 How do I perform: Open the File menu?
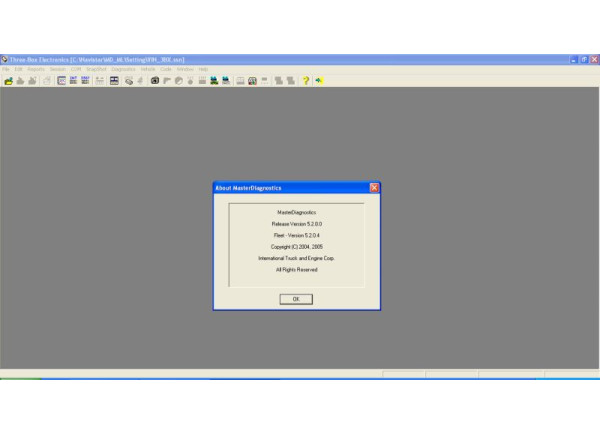click(5, 69)
